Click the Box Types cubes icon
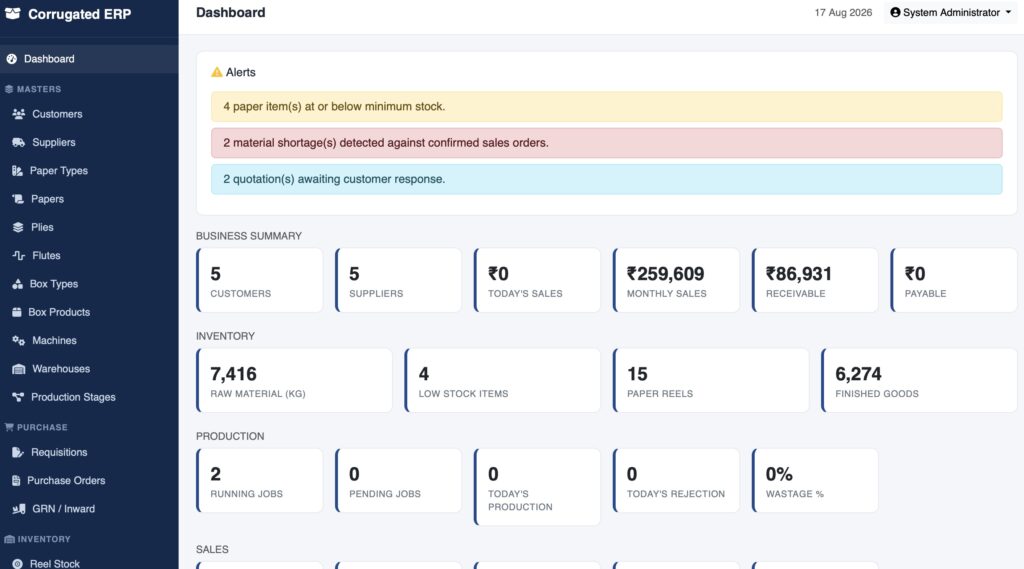This screenshot has width=1024, height=569. [x=17, y=284]
